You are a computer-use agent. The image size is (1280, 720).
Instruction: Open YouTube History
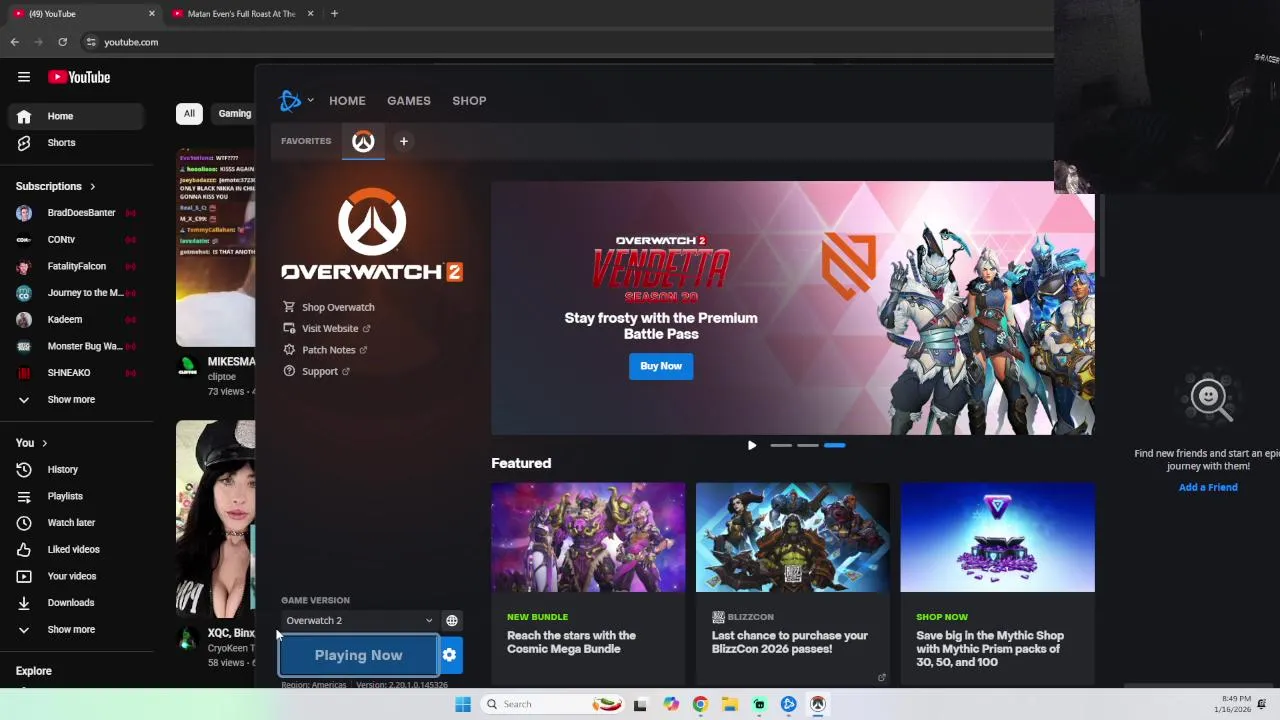(x=76, y=469)
